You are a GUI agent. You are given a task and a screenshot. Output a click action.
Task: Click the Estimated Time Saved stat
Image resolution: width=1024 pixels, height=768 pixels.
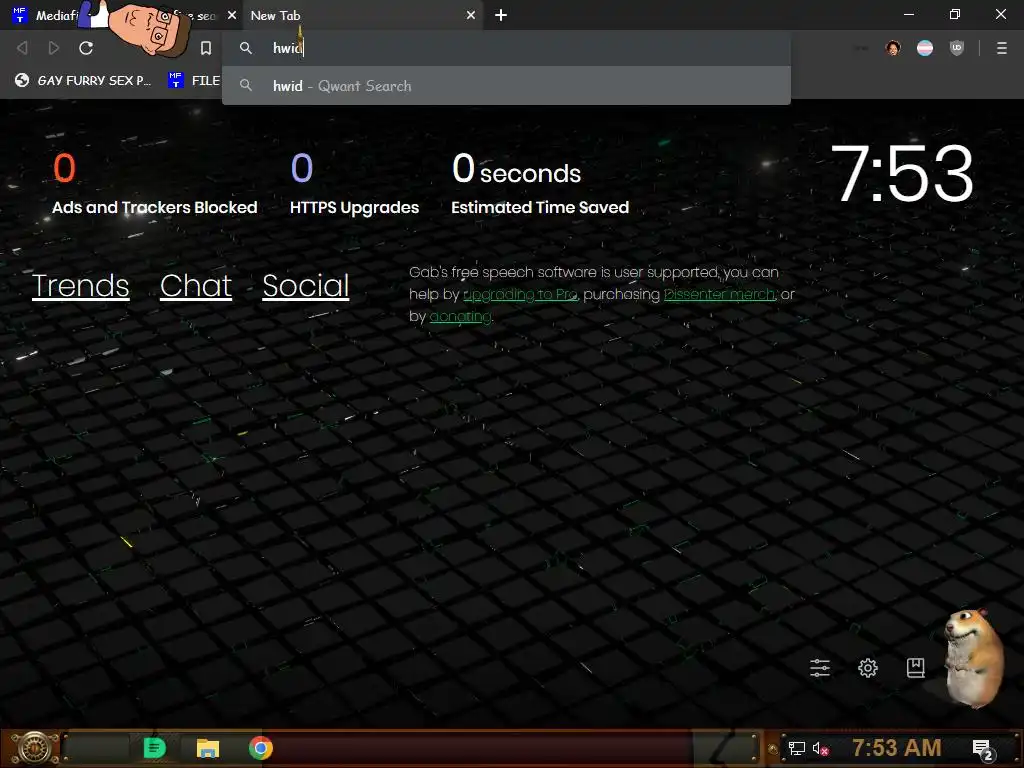(x=540, y=183)
